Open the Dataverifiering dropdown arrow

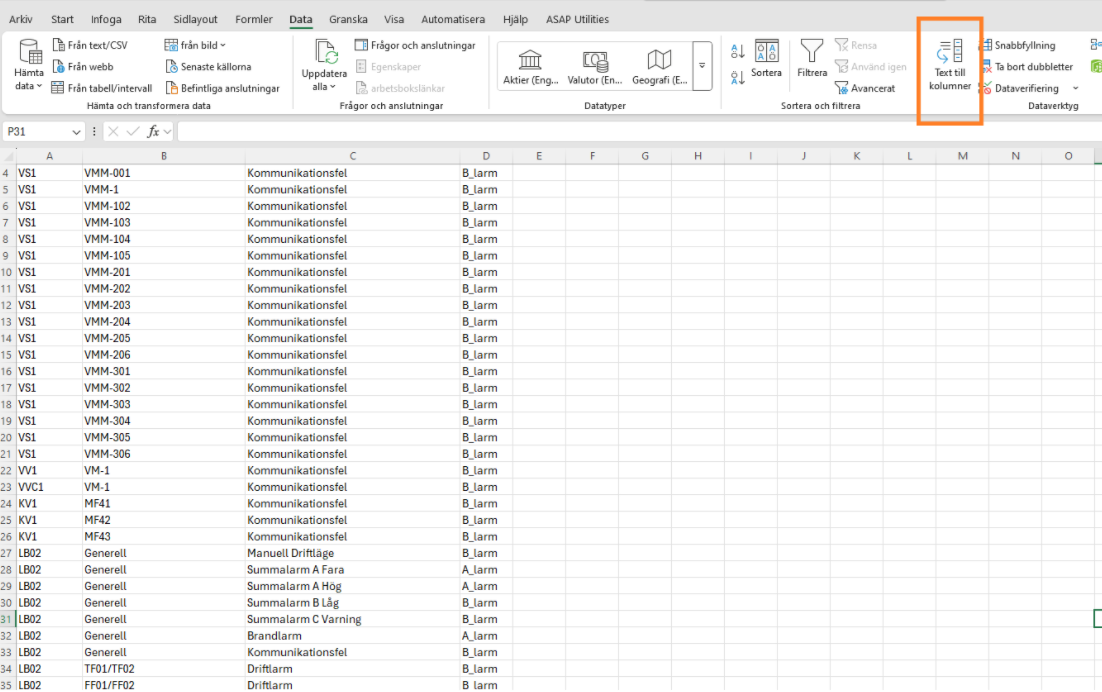click(x=1076, y=89)
